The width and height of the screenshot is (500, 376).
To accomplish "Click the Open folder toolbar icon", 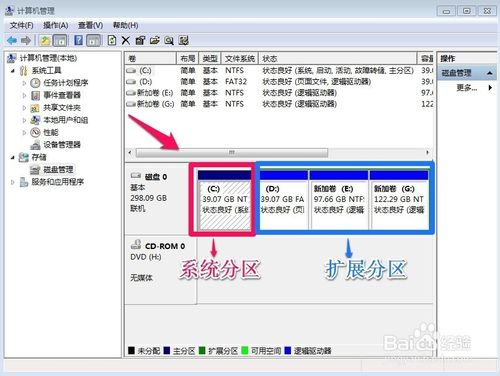I will [155, 41].
